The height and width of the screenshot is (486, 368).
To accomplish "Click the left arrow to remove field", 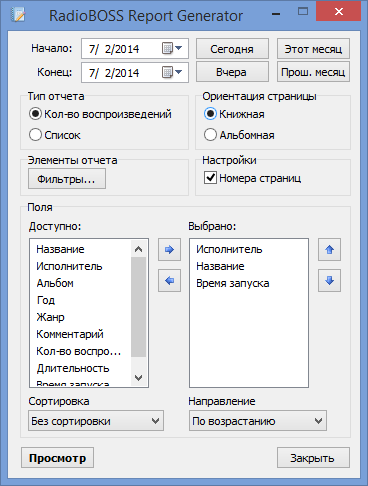I will pos(169,281).
